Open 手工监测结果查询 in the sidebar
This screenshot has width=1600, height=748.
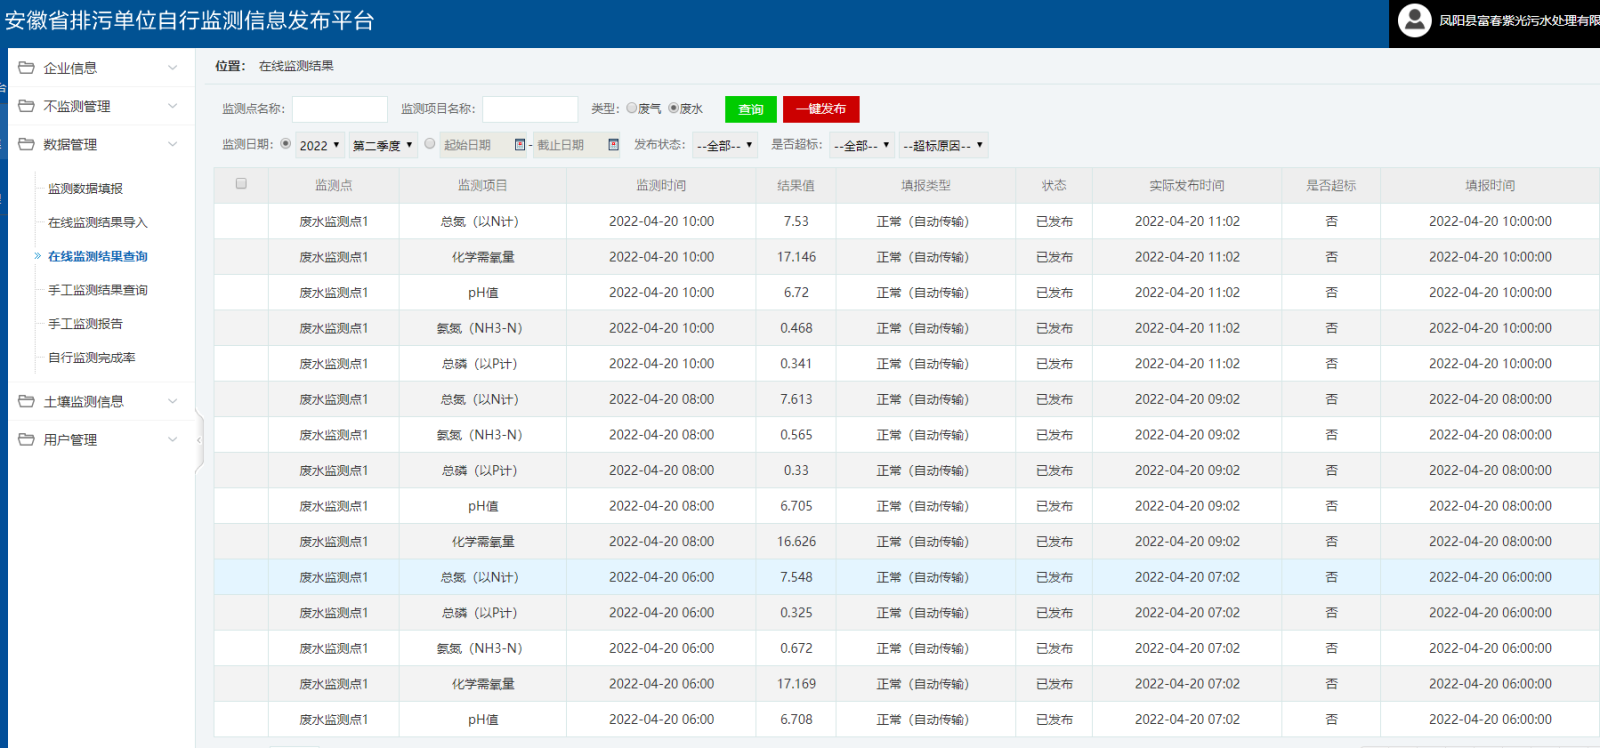pos(98,290)
